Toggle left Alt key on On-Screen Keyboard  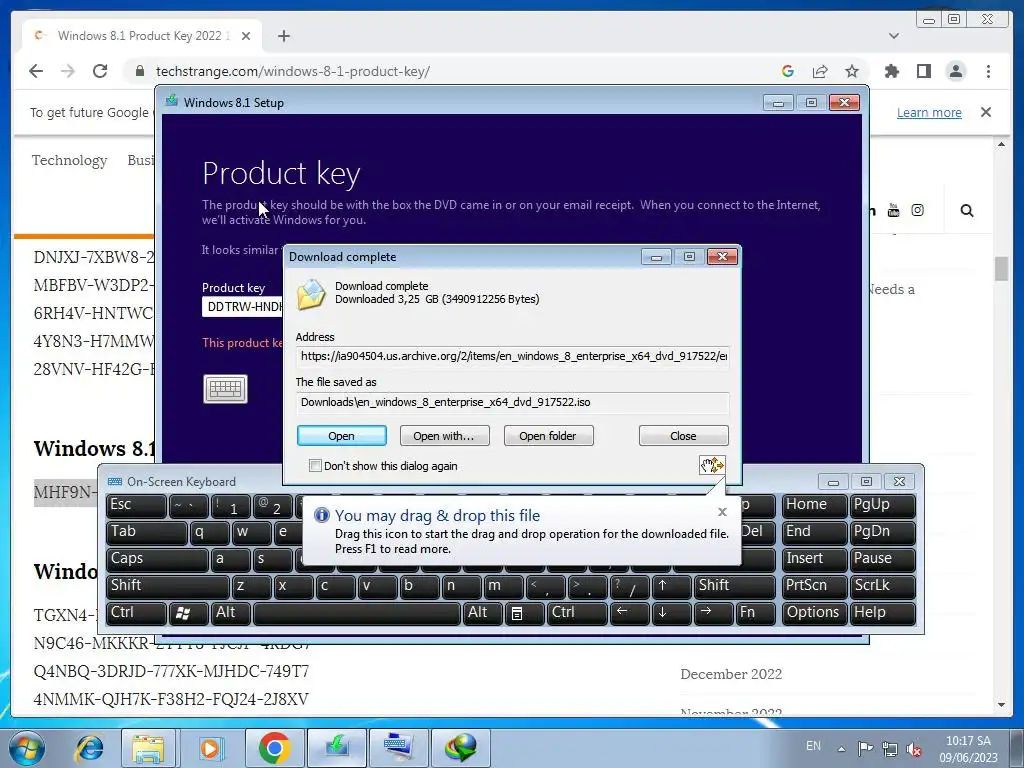point(231,613)
